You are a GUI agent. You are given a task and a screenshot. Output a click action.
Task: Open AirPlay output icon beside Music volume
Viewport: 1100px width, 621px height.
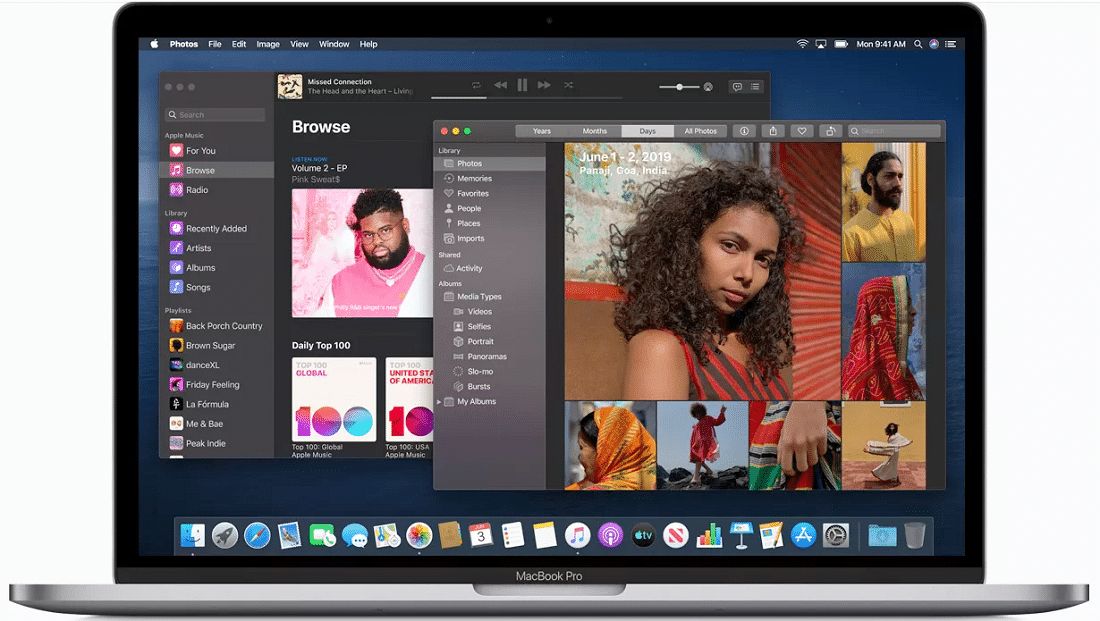point(709,87)
